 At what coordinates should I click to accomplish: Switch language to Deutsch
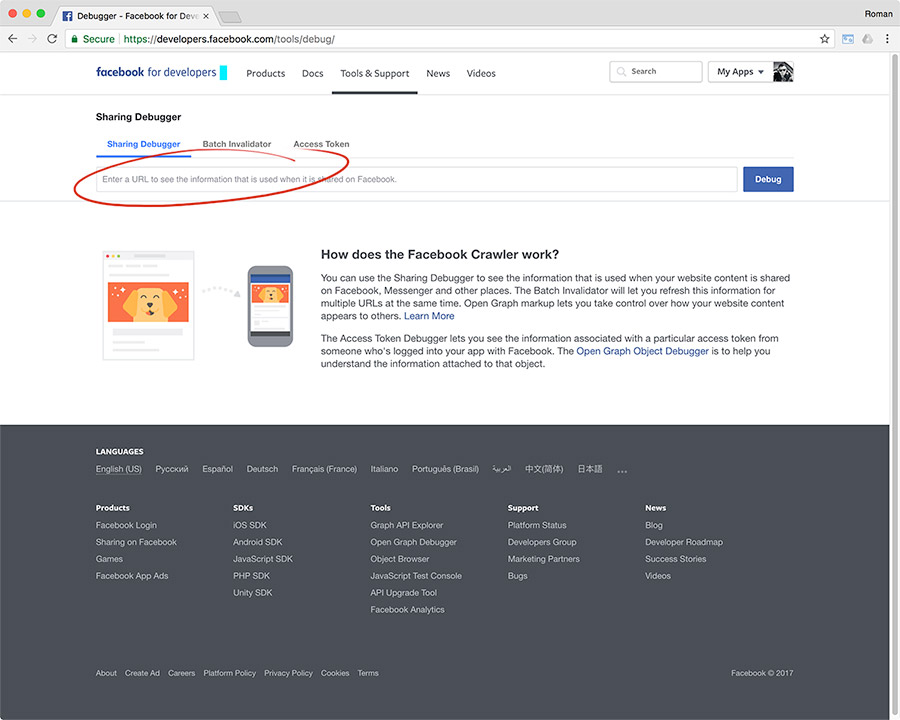262,469
